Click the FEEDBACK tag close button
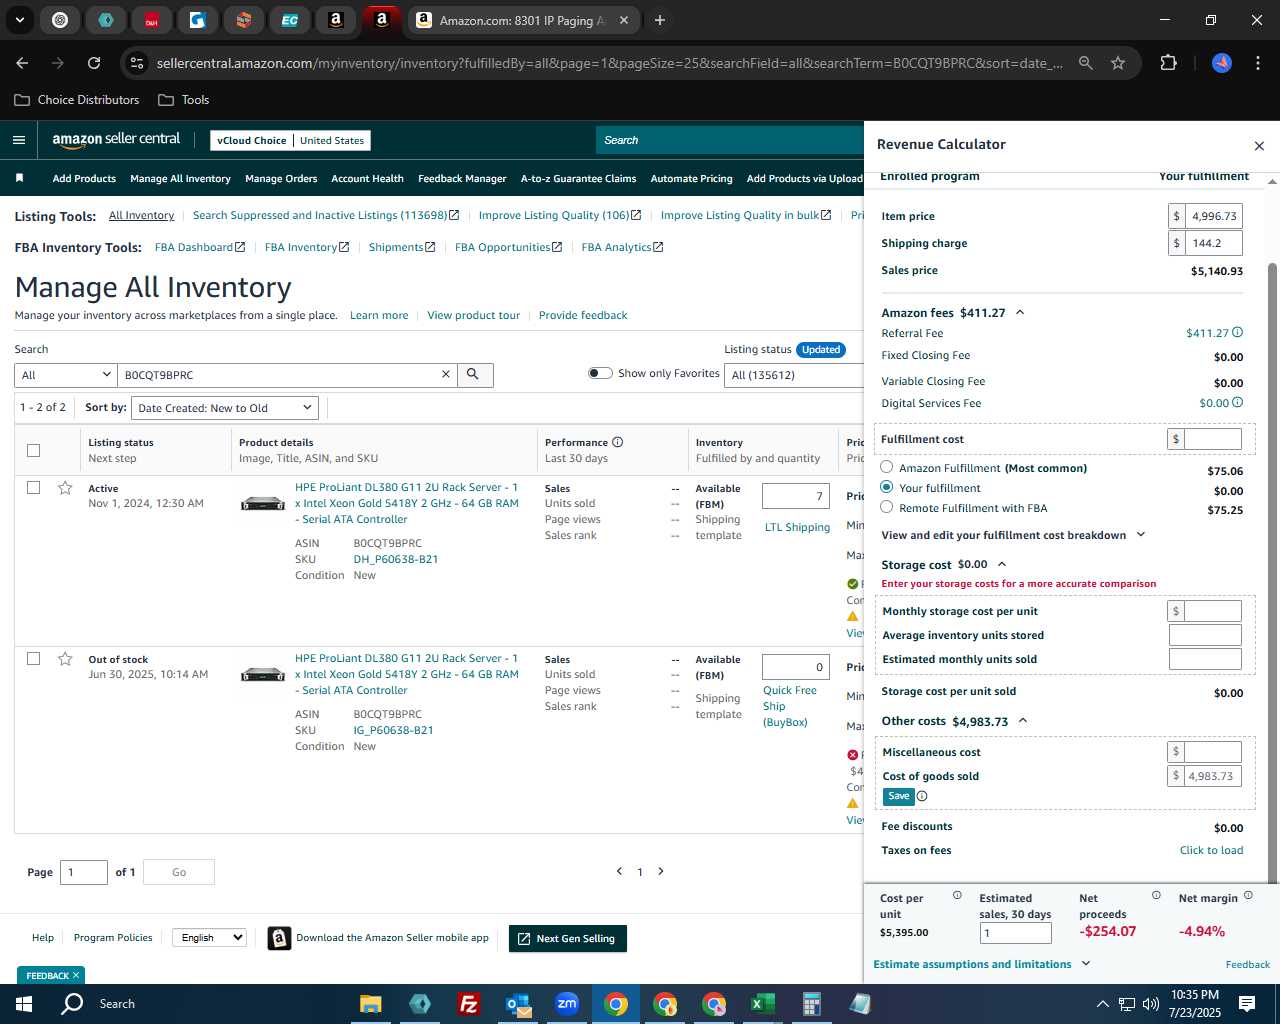The height and width of the screenshot is (1024, 1280). pyautogui.click(x=76, y=975)
